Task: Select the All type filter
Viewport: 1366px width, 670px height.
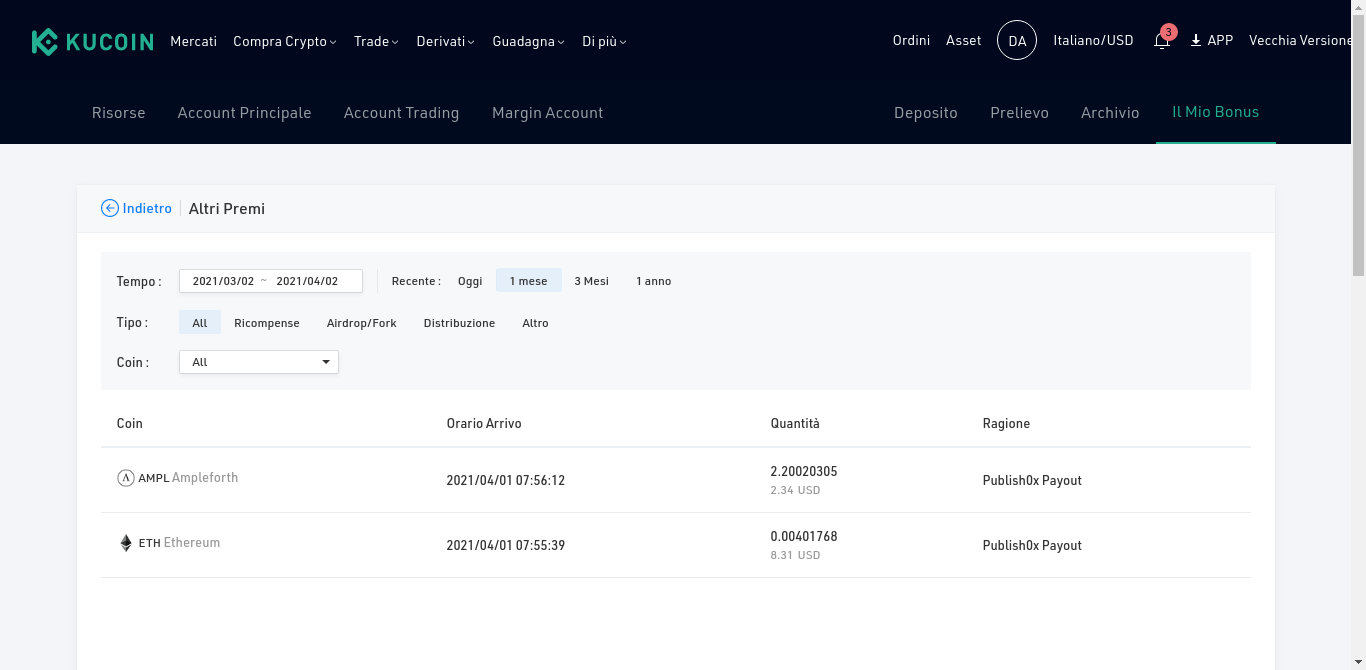Action: 200,323
